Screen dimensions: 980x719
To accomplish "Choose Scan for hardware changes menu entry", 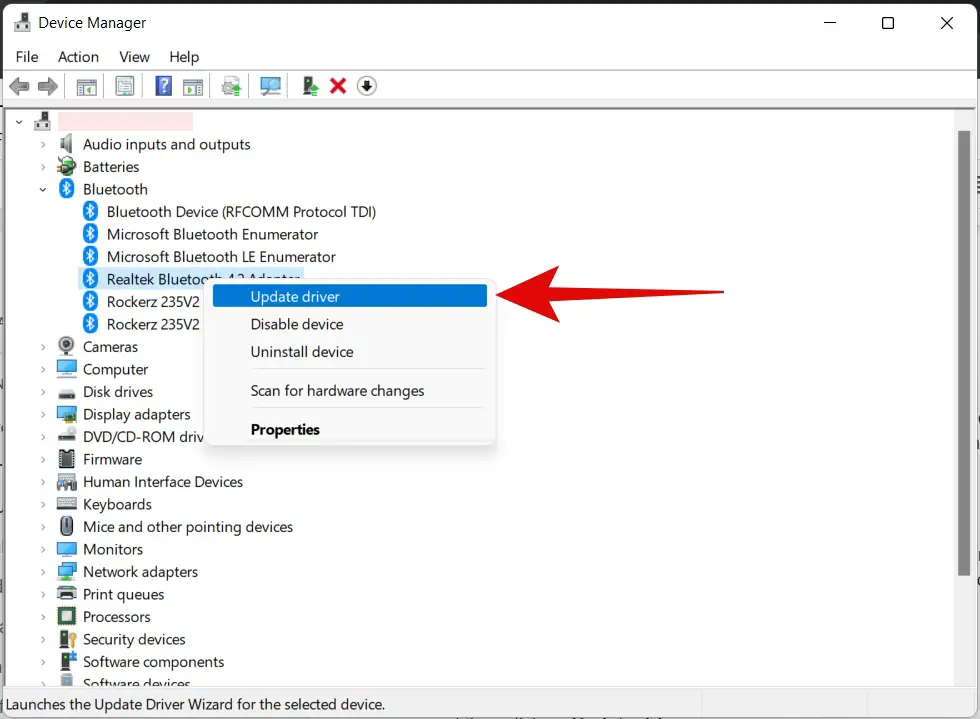I will coord(349,391).
